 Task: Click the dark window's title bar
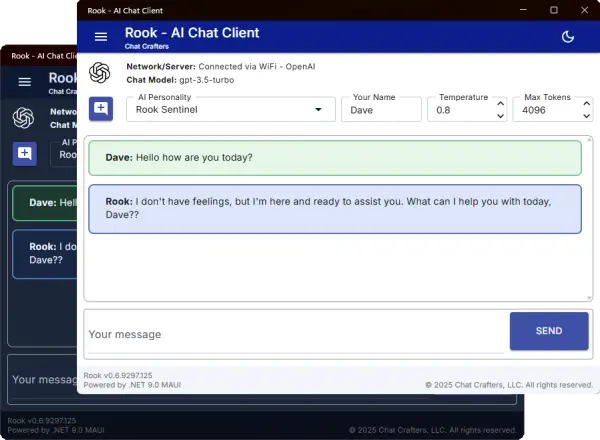point(39,56)
